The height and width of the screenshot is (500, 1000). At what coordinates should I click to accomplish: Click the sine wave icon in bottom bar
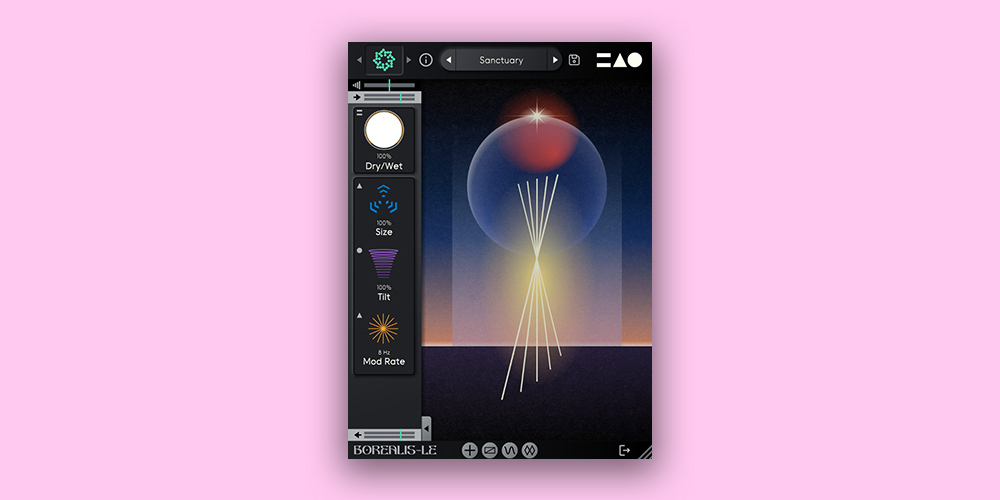point(509,450)
